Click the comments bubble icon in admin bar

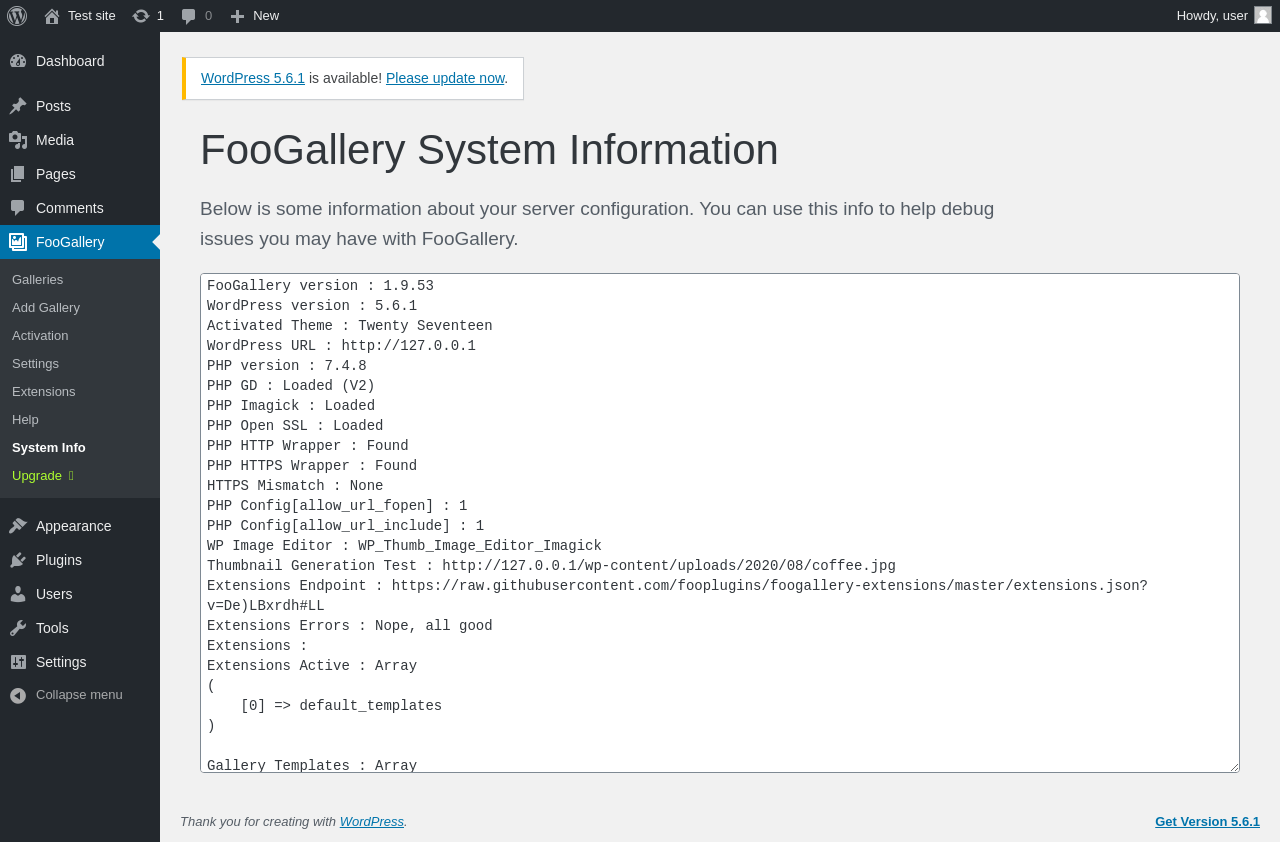[x=189, y=16]
